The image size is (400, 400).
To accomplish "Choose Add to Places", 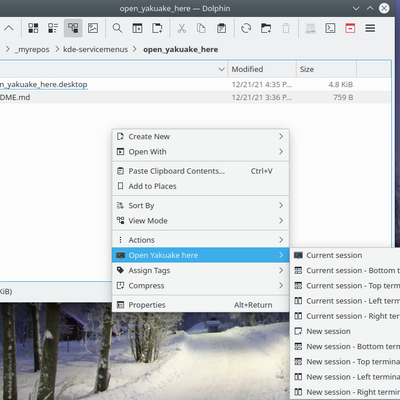I will tap(200, 186).
